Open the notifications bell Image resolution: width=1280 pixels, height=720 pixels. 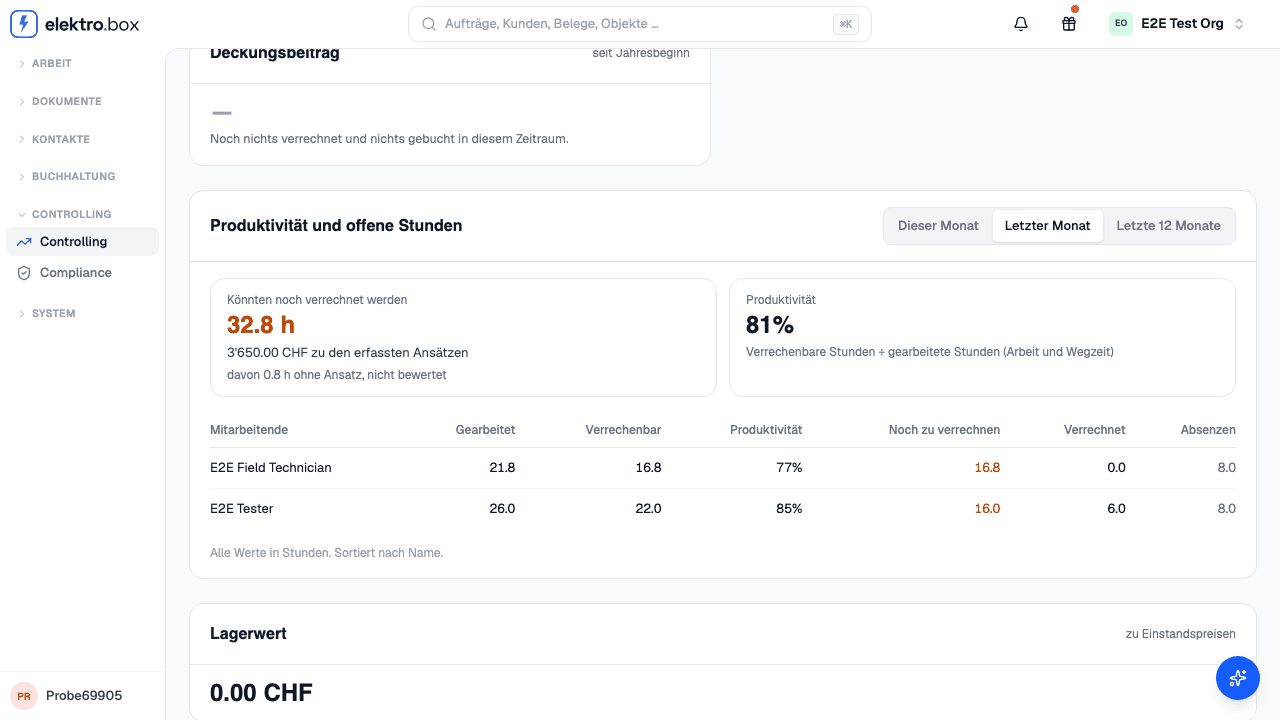pyautogui.click(x=1021, y=24)
